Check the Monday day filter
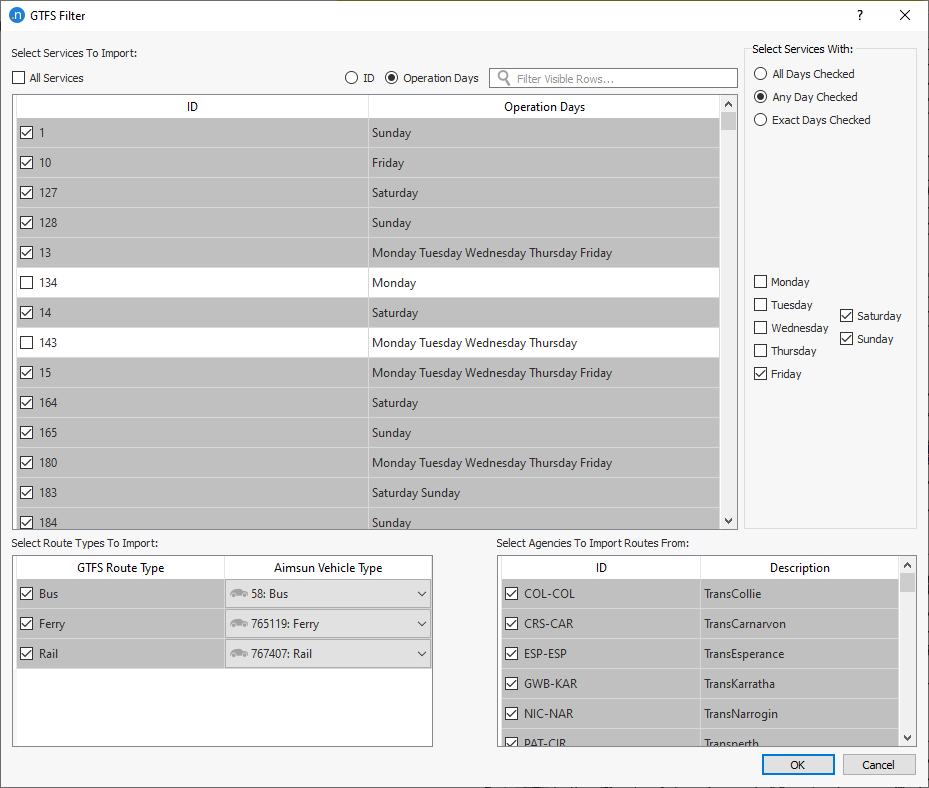 point(760,282)
